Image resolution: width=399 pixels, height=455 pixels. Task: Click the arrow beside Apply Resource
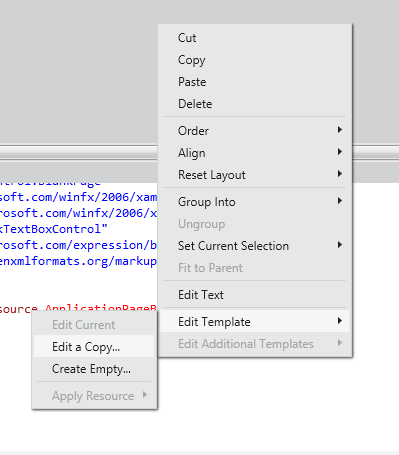coord(145,395)
